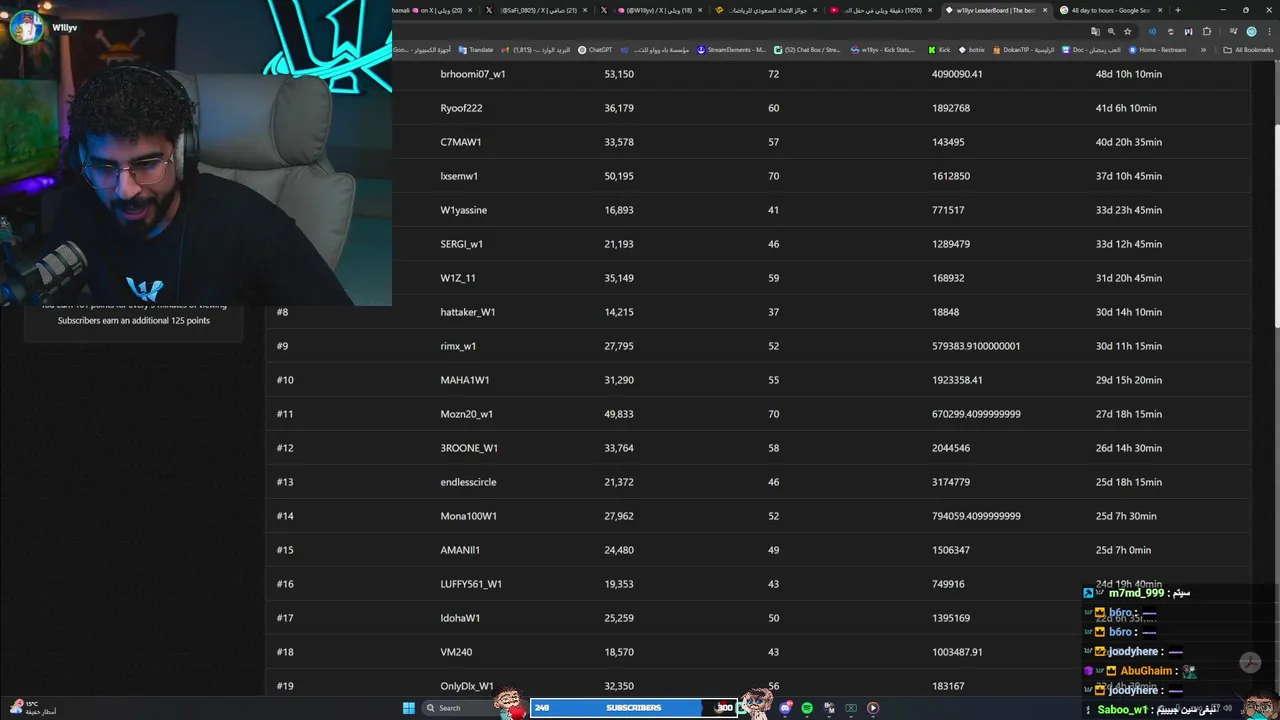Open the Chat Box / Stre... bookmark
The height and width of the screenshot is (720, 1280).
(x=807, y=50)
